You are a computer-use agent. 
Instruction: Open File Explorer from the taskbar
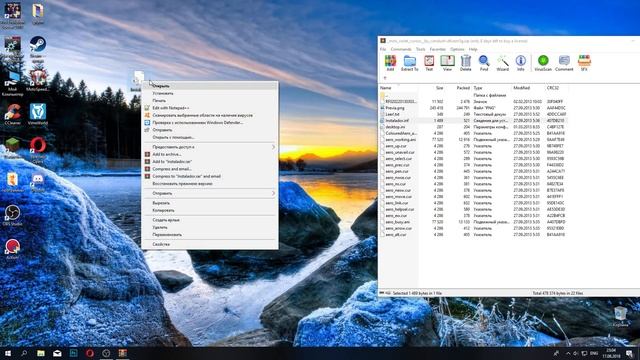[x=41, y=353]
